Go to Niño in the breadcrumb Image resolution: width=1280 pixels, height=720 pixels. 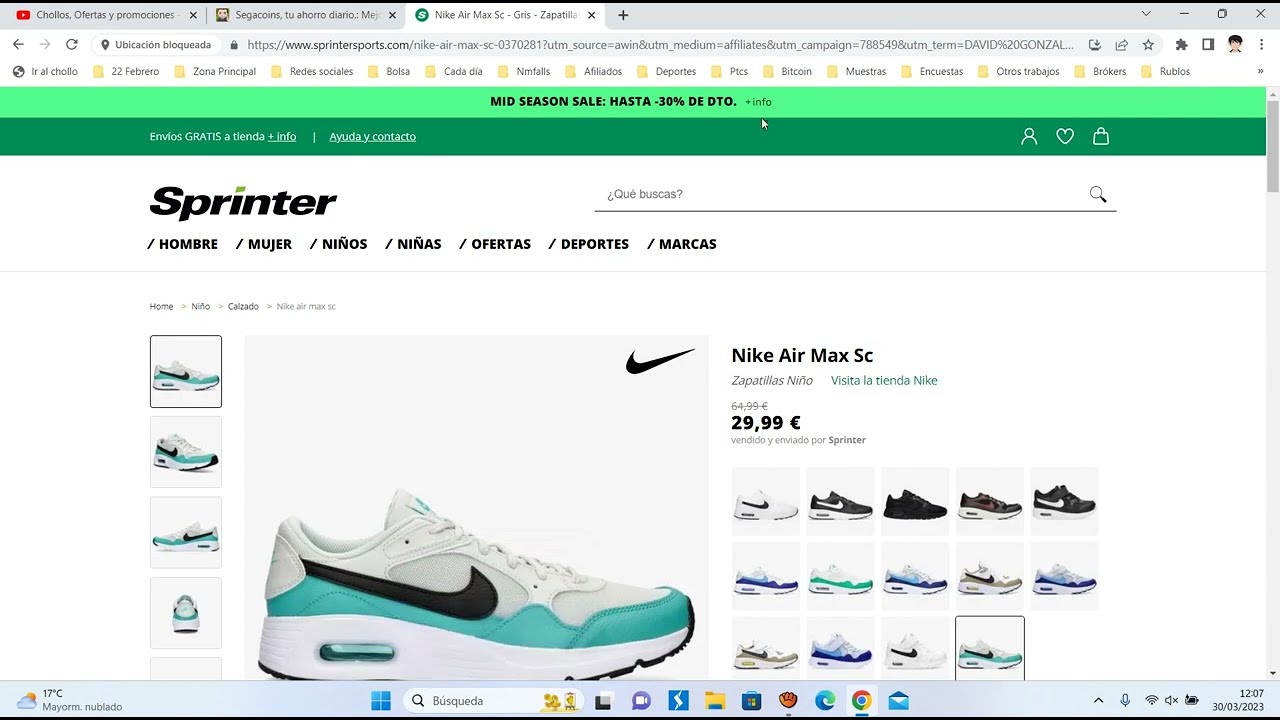200,306
